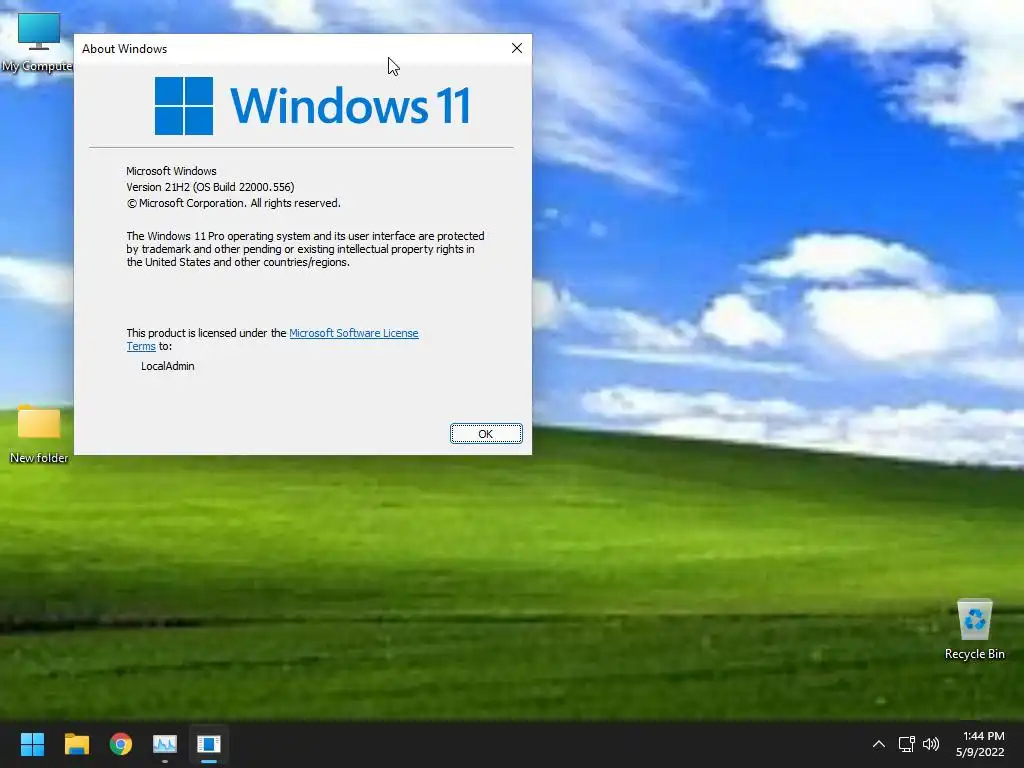Viewport: 1024px width, 768px height.
Task: Open the volume speaker tray icon
Action: point(931,744)
